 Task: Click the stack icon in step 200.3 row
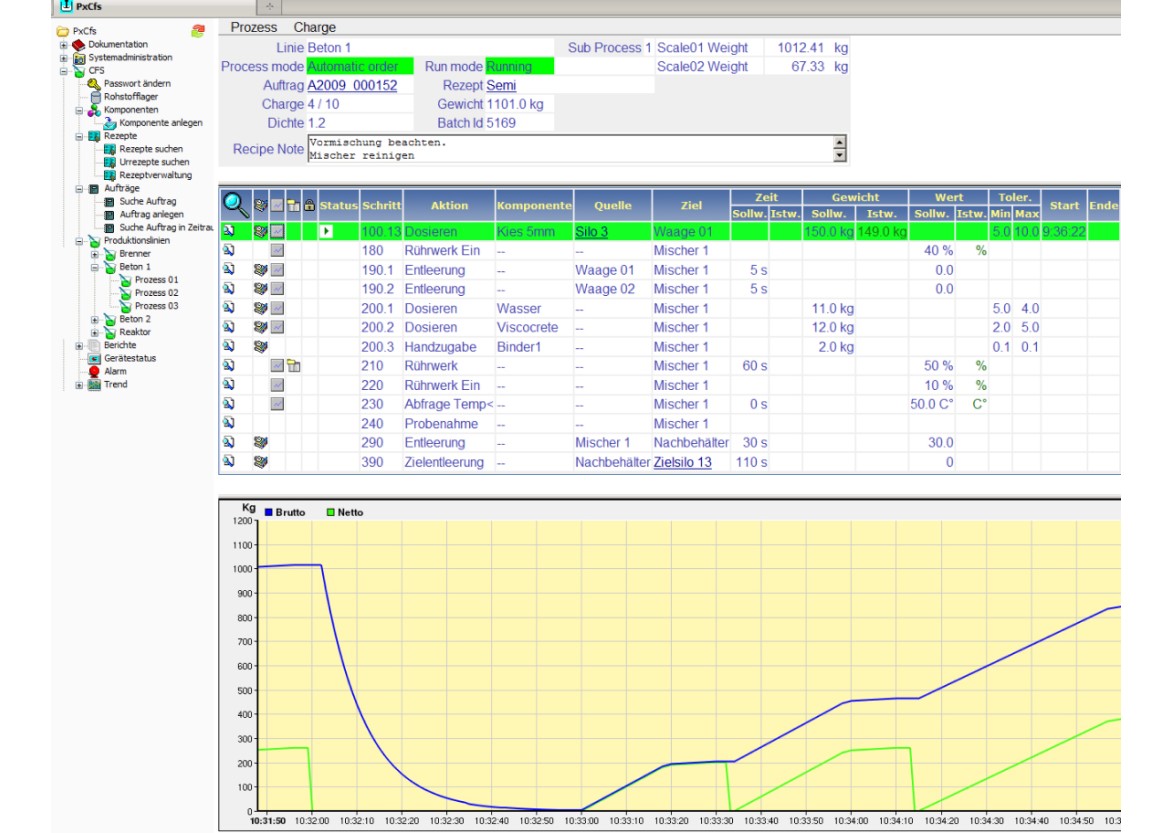[x=260, y=347]
